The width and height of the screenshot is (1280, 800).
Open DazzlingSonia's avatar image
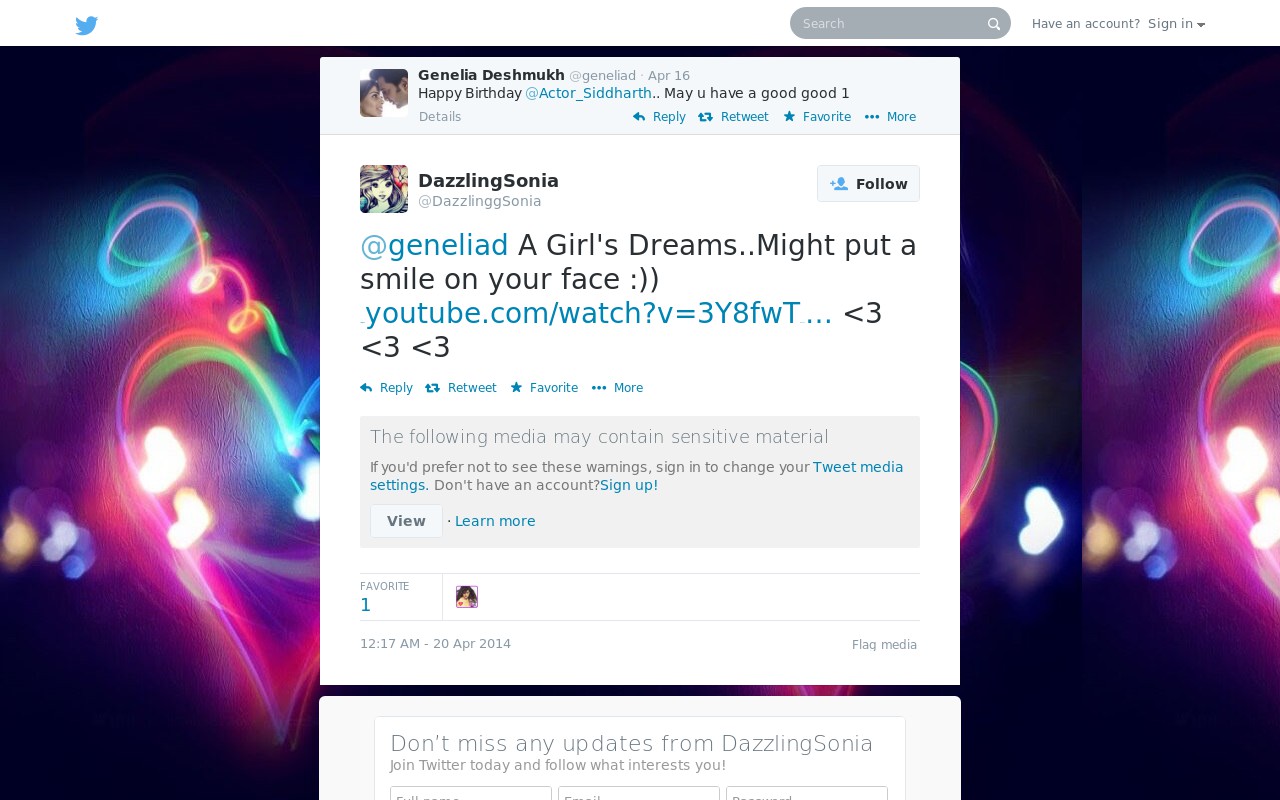tap(384, 189)
